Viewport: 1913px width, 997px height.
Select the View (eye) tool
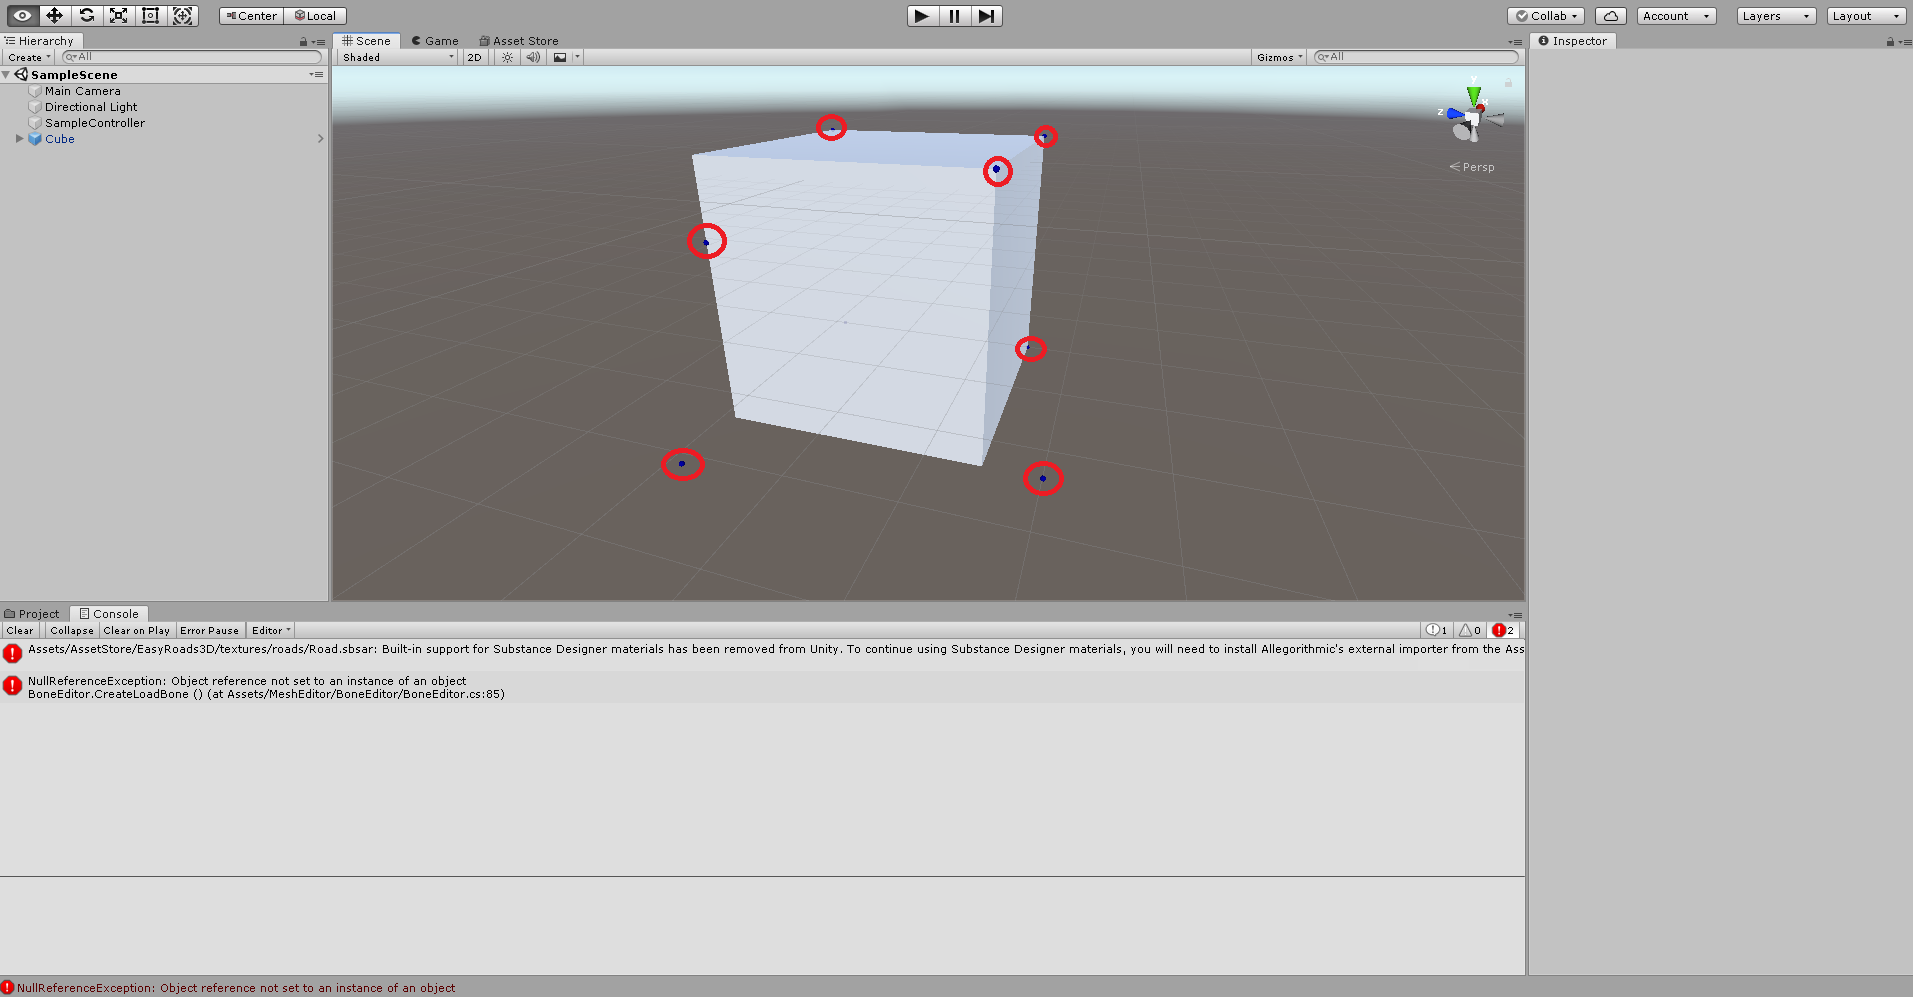click(22, 15)
